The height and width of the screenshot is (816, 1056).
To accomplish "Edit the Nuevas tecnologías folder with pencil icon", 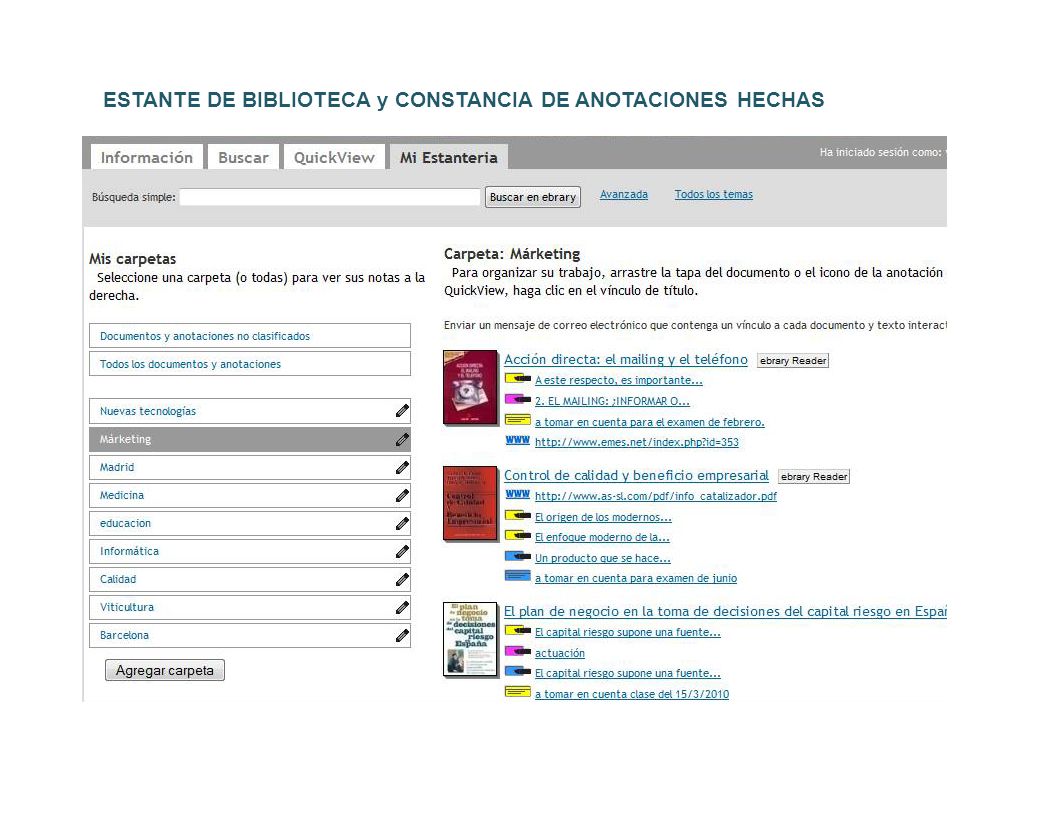I will 402,411.
